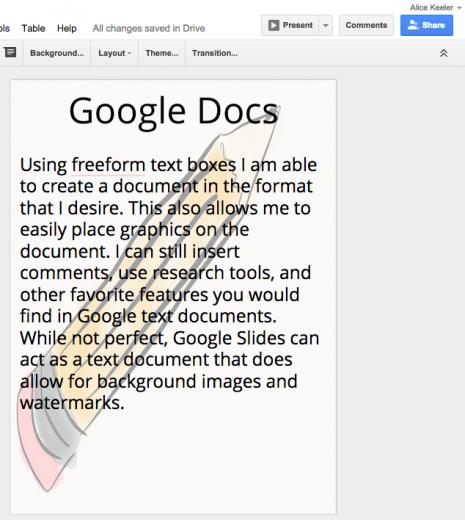The height and width of the screenshot is (520, 465).
Task: Open the Theme… chooser
Action: [162, 53]
